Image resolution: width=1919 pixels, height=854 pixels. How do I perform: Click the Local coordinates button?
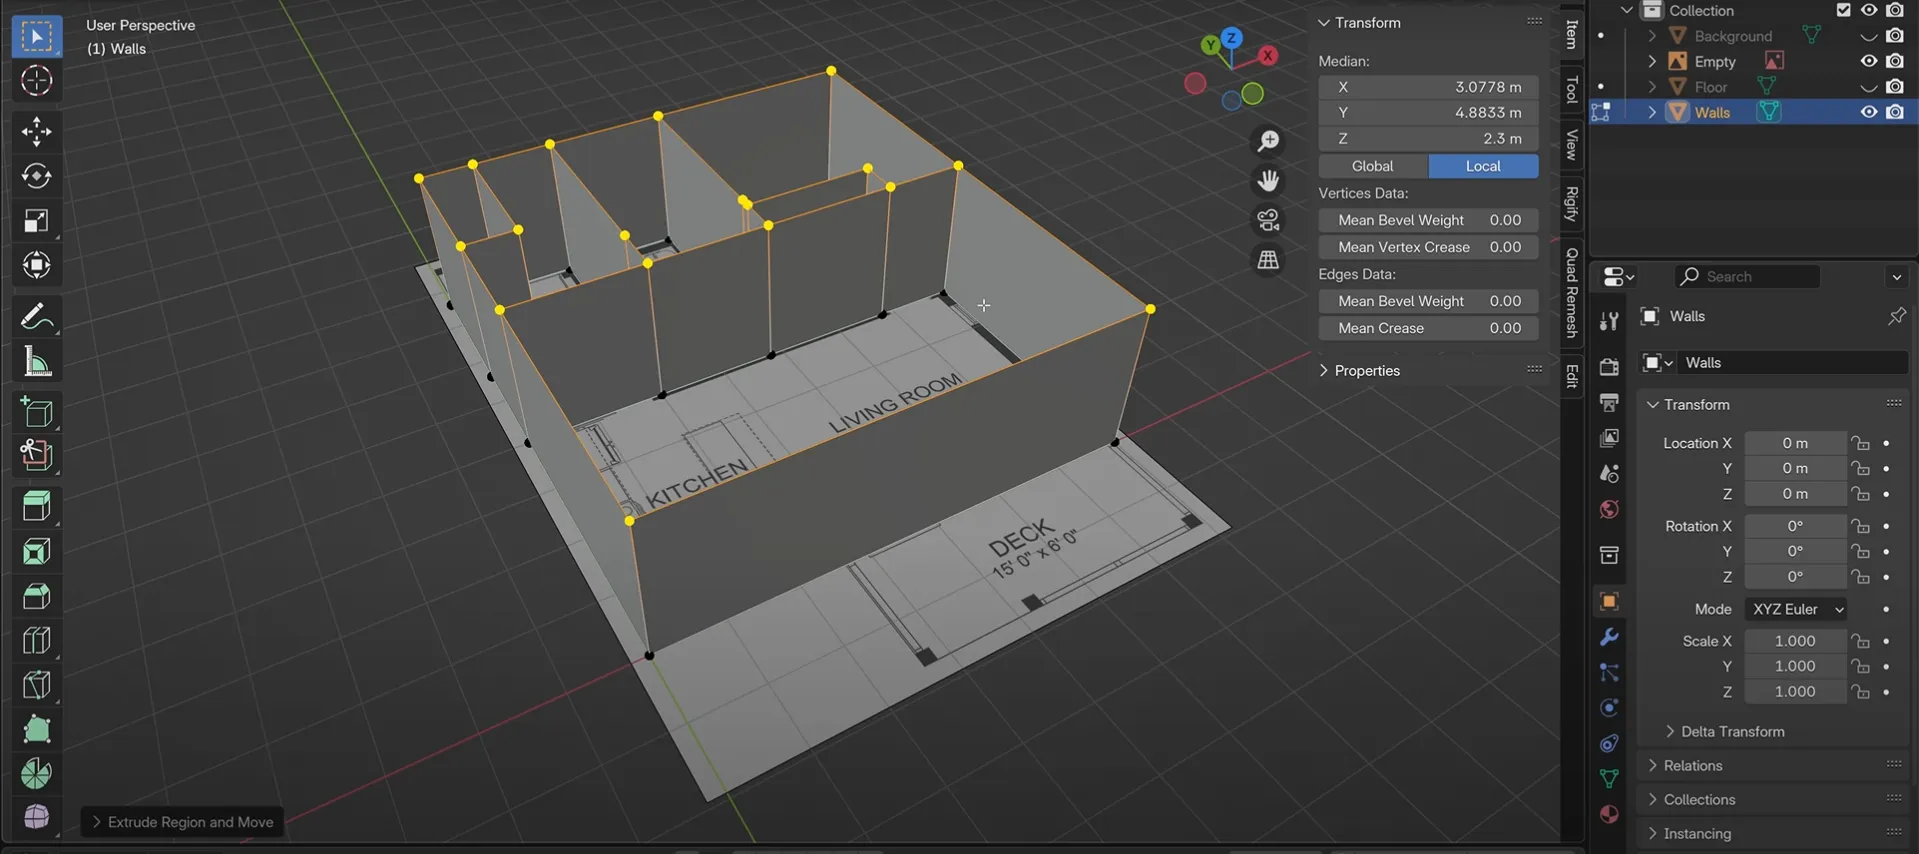(1482, 166)
